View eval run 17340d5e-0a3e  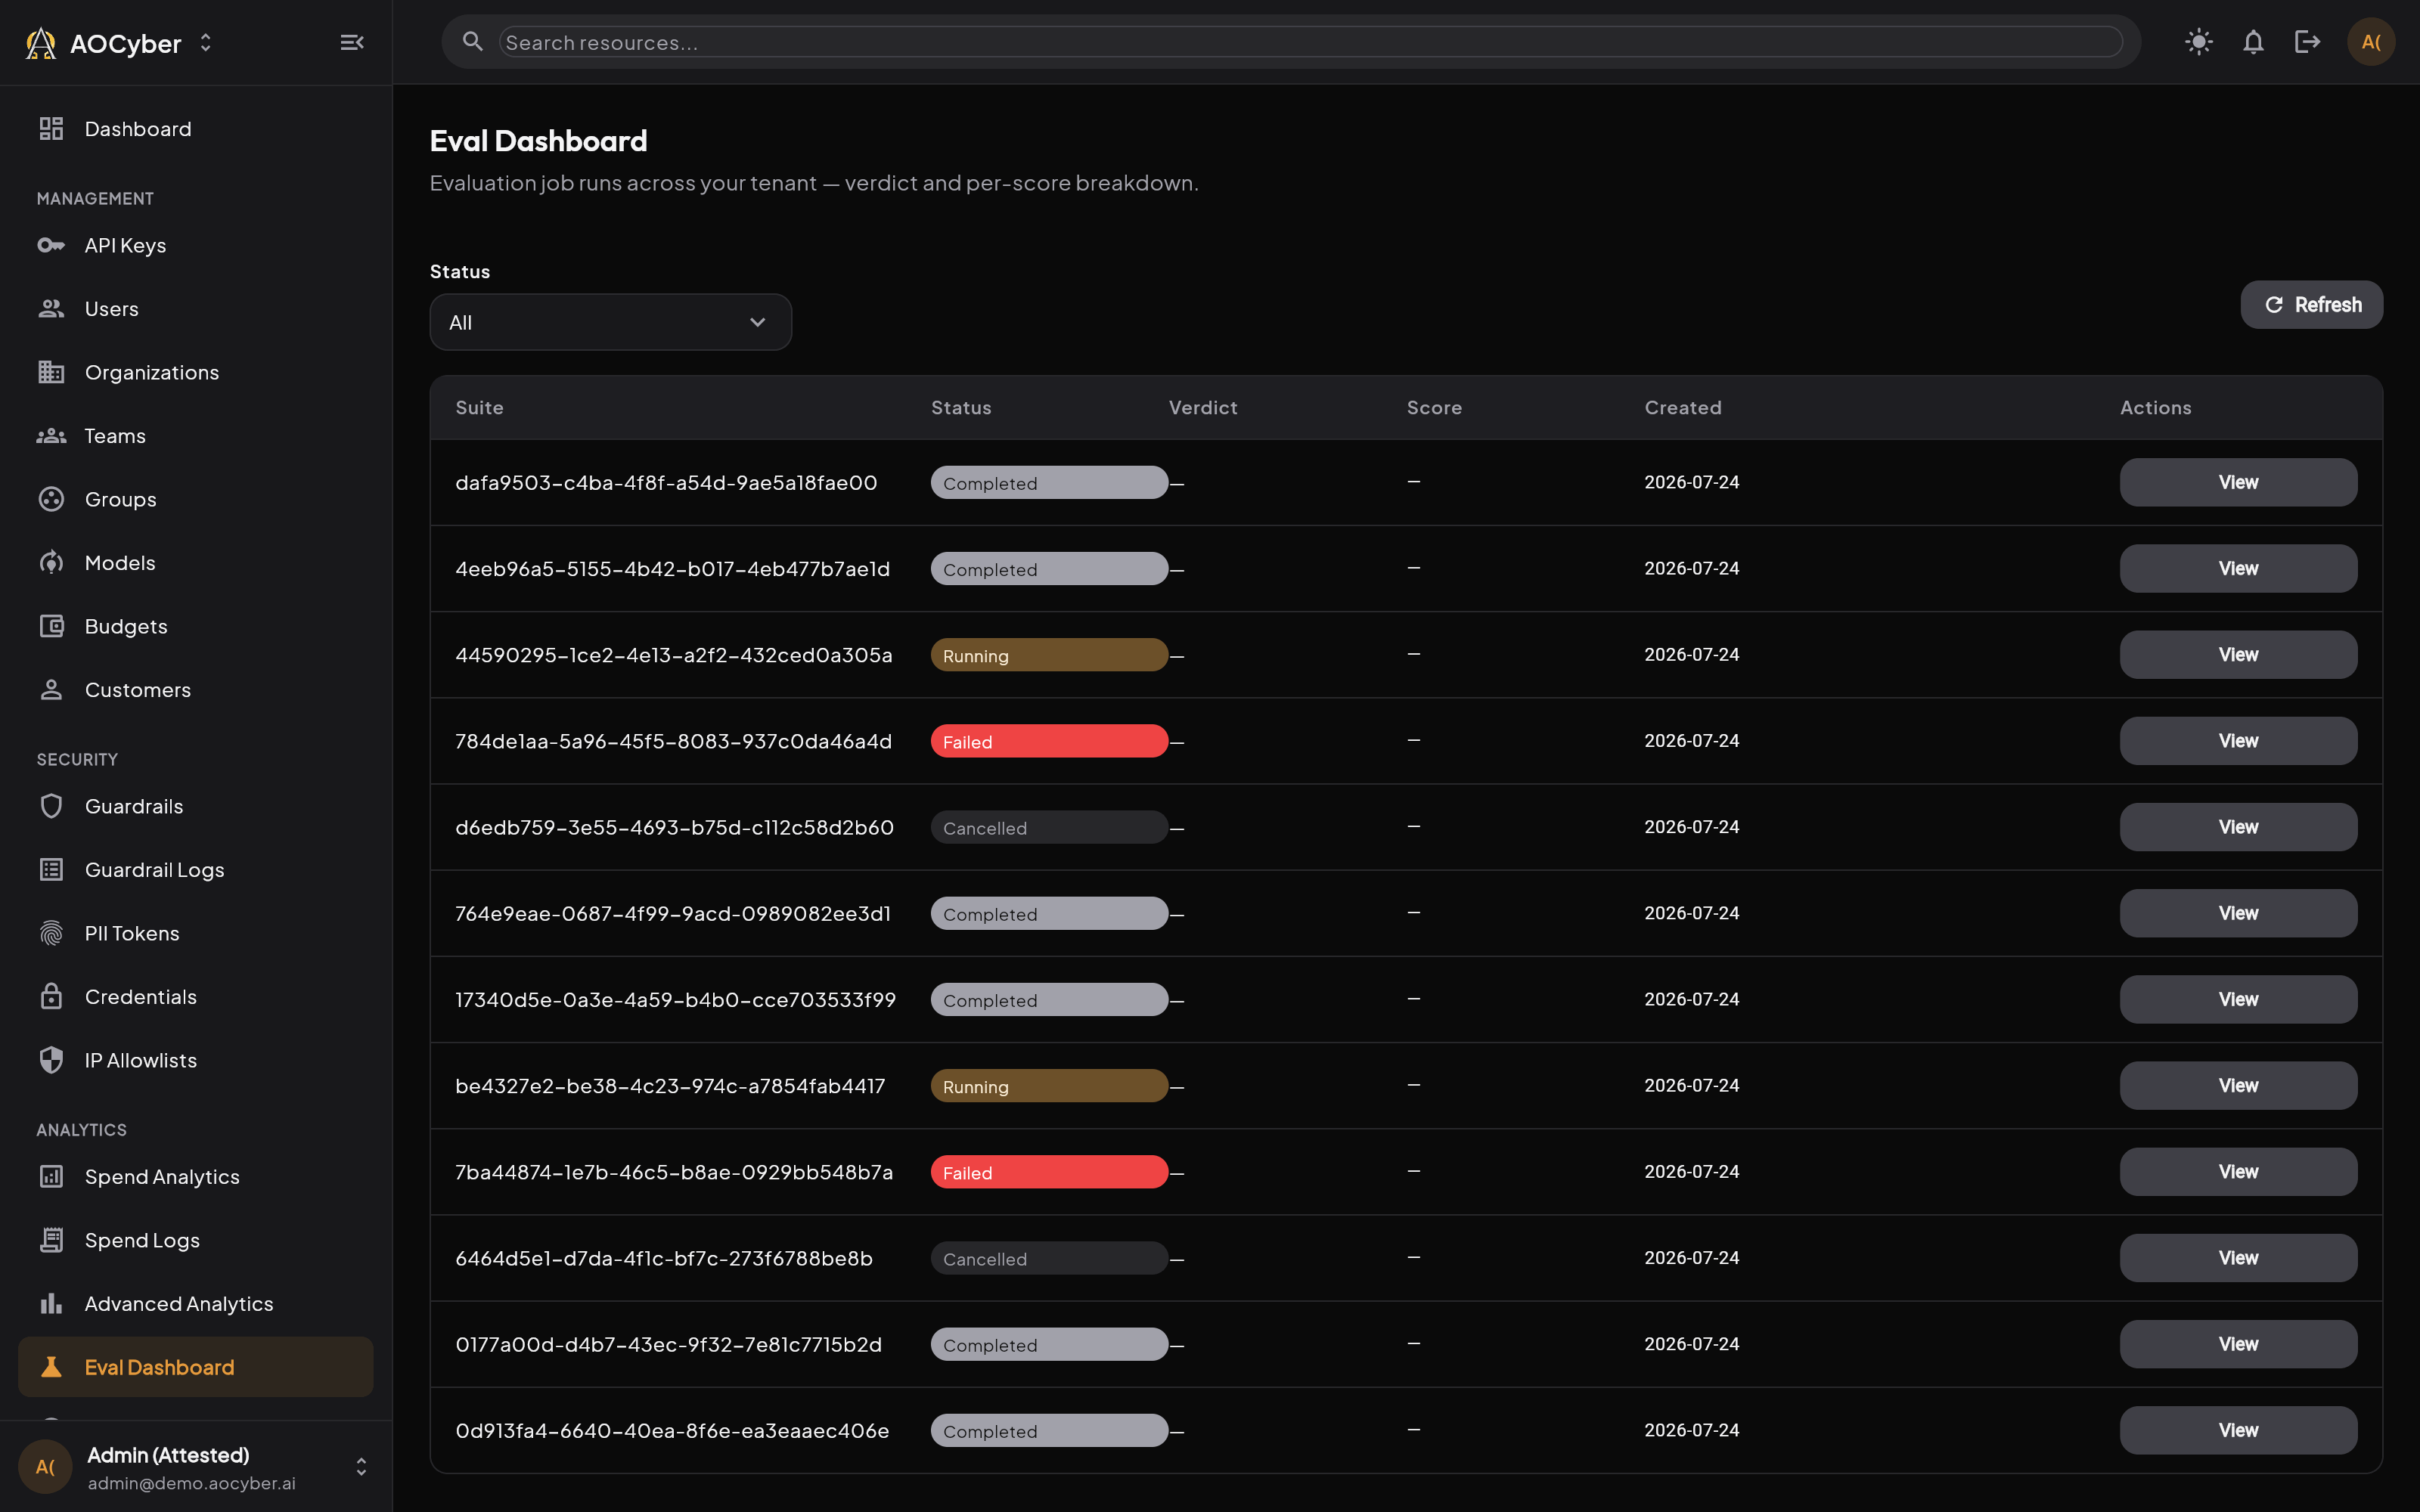coord(2238,999)
